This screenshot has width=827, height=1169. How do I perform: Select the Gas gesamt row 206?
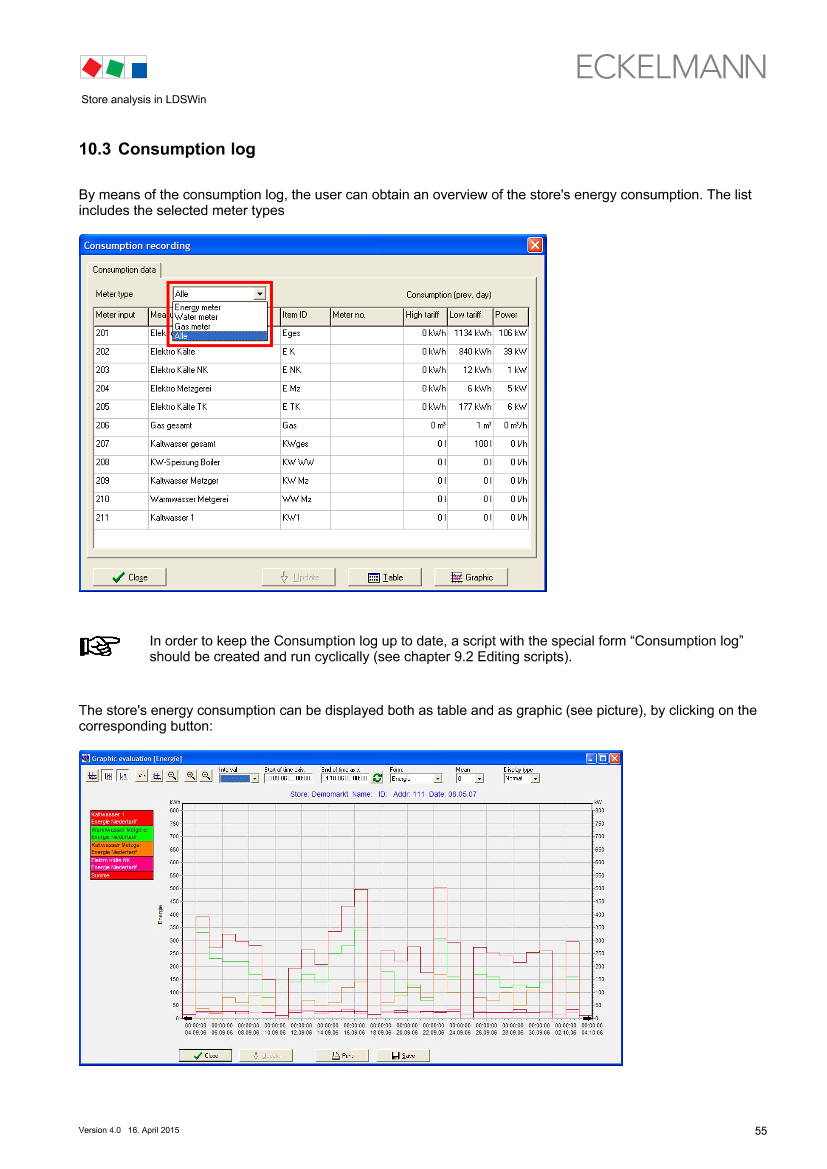point(310,425)
